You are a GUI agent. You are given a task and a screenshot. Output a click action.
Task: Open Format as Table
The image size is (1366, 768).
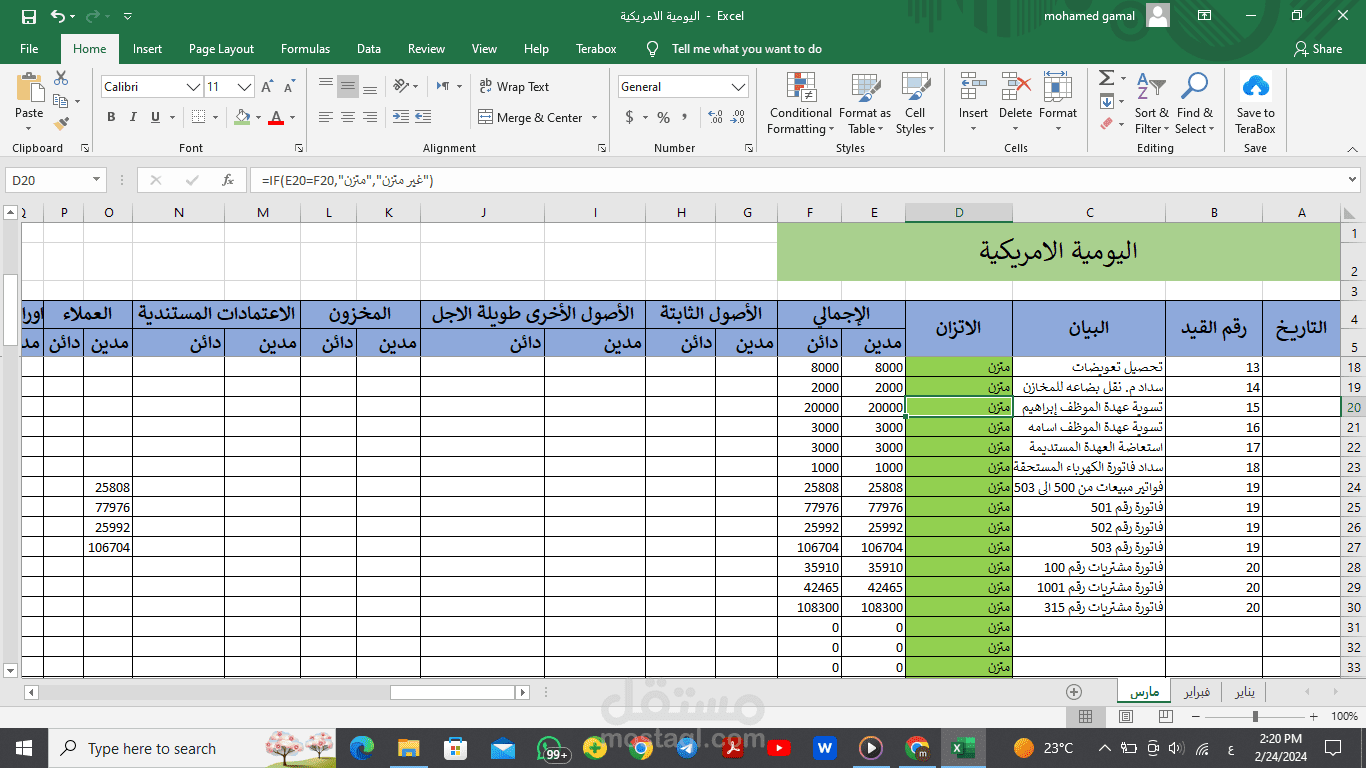[x=864, y=103]
